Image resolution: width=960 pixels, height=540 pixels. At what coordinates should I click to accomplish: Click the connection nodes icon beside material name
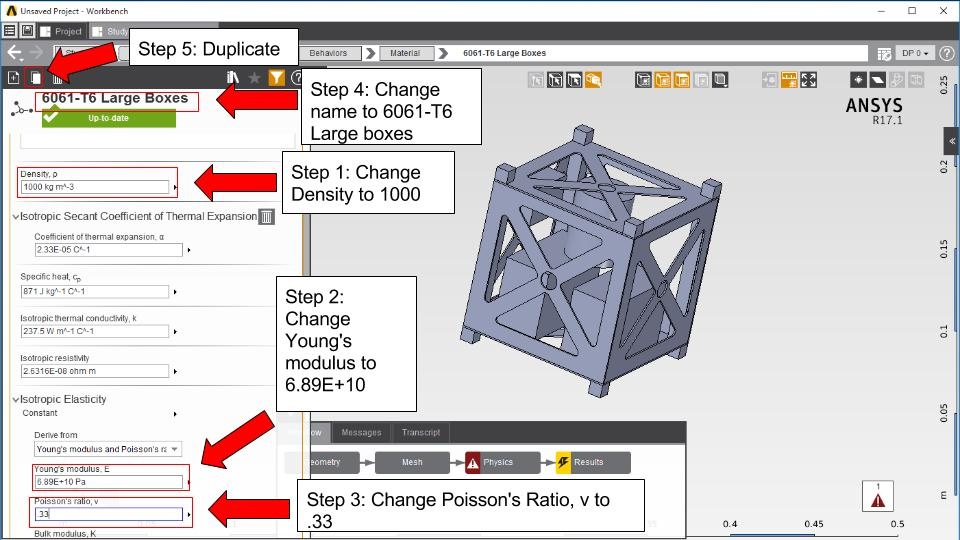(21, 110)
